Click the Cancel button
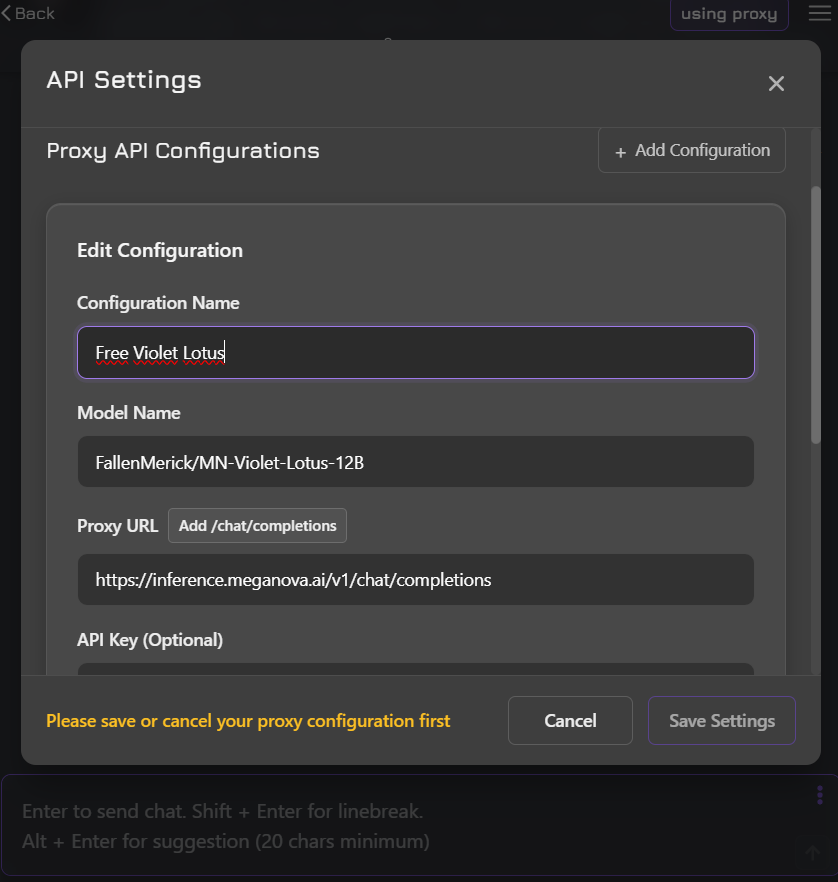 (570, 720)
